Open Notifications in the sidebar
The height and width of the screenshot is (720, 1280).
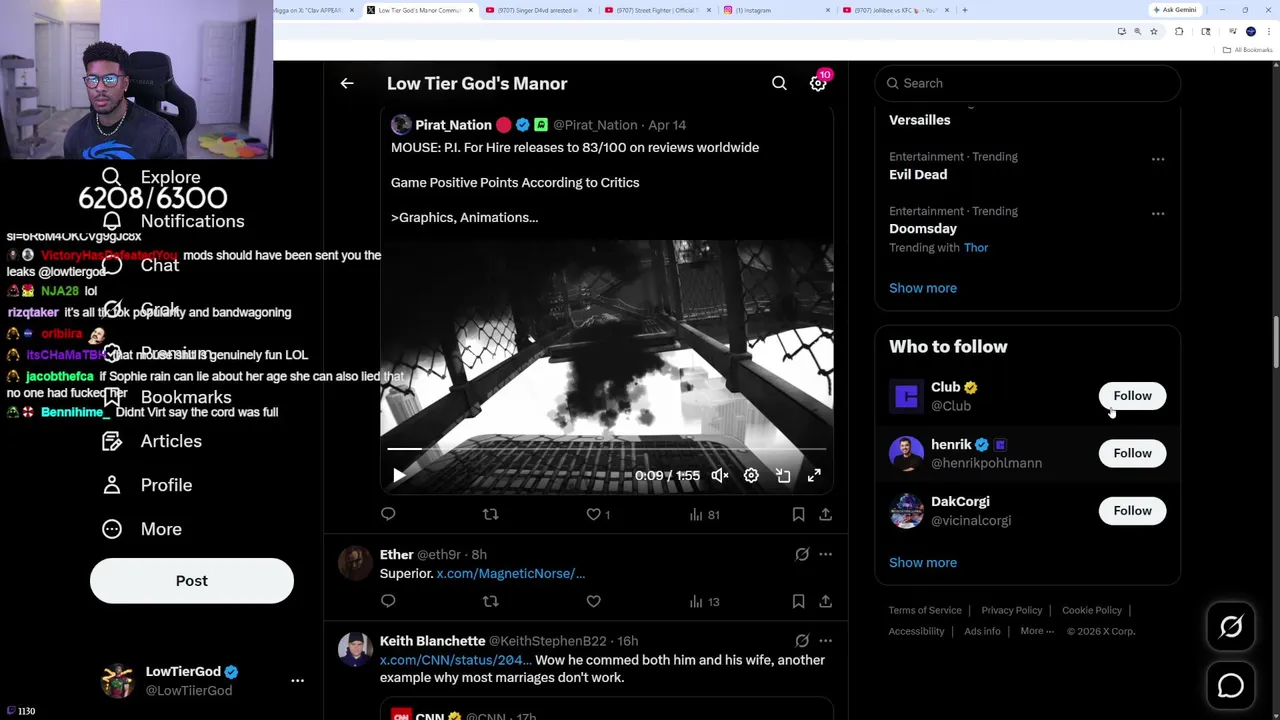tap(173, 221)
